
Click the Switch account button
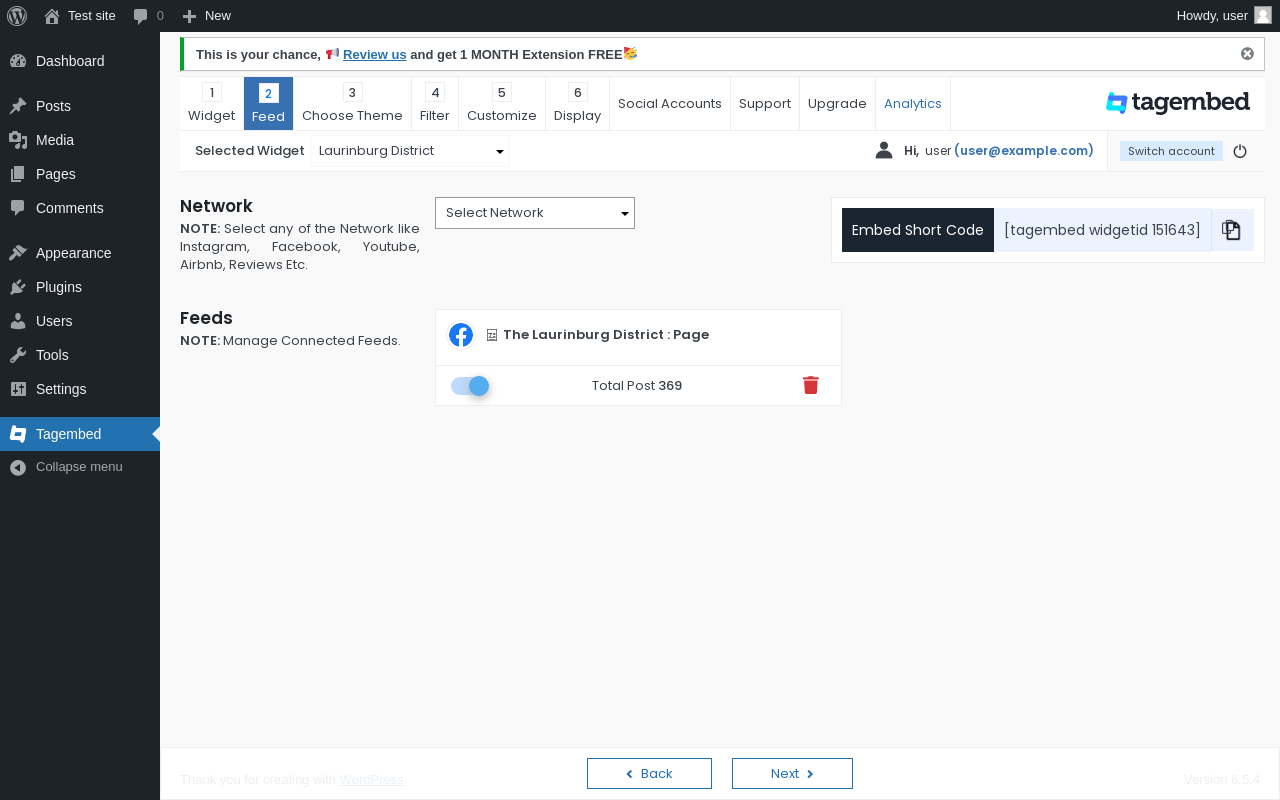pyautogui.click(x=1171, y=151)
